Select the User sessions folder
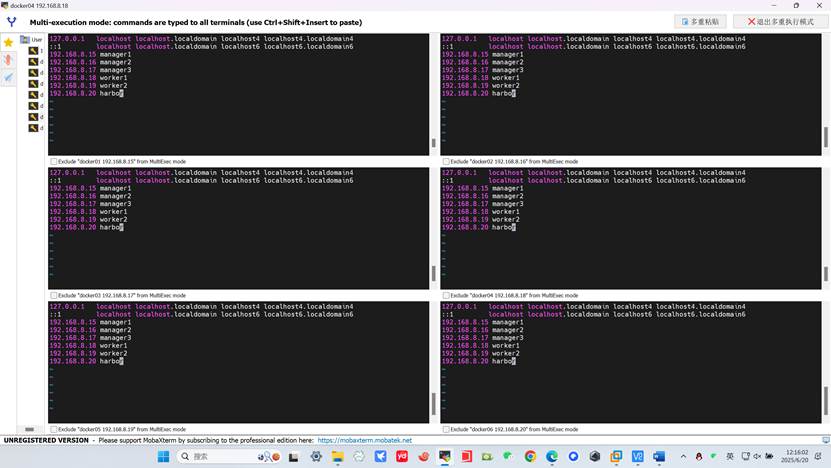 click(x=31, y=40)
